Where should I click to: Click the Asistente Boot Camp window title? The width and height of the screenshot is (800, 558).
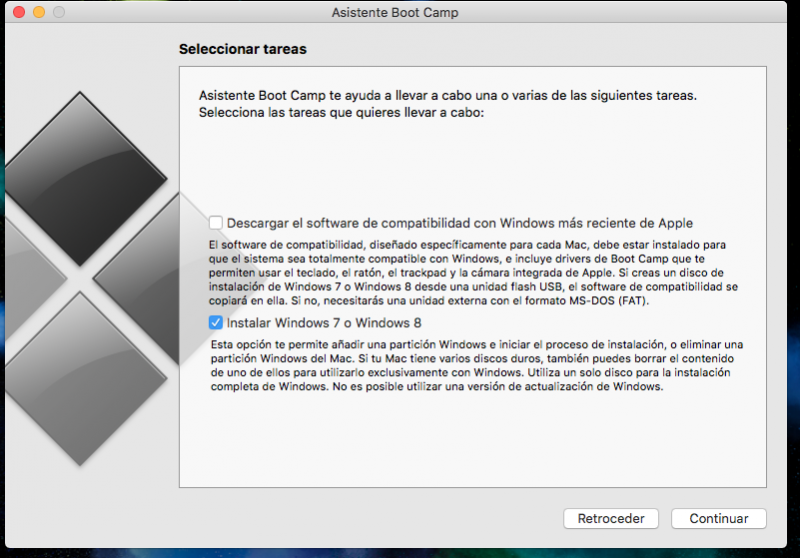point(395,13)
